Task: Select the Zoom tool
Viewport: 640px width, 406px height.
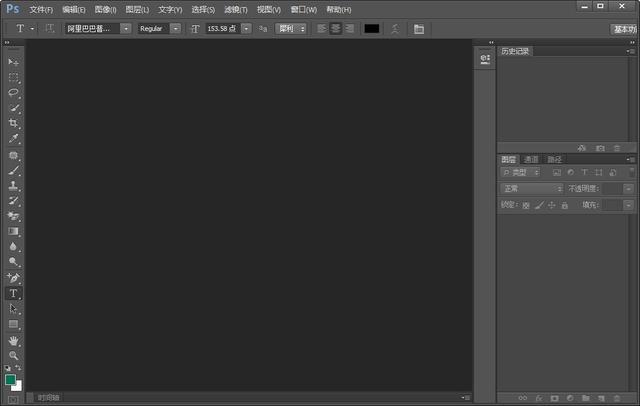Action: 13,355
